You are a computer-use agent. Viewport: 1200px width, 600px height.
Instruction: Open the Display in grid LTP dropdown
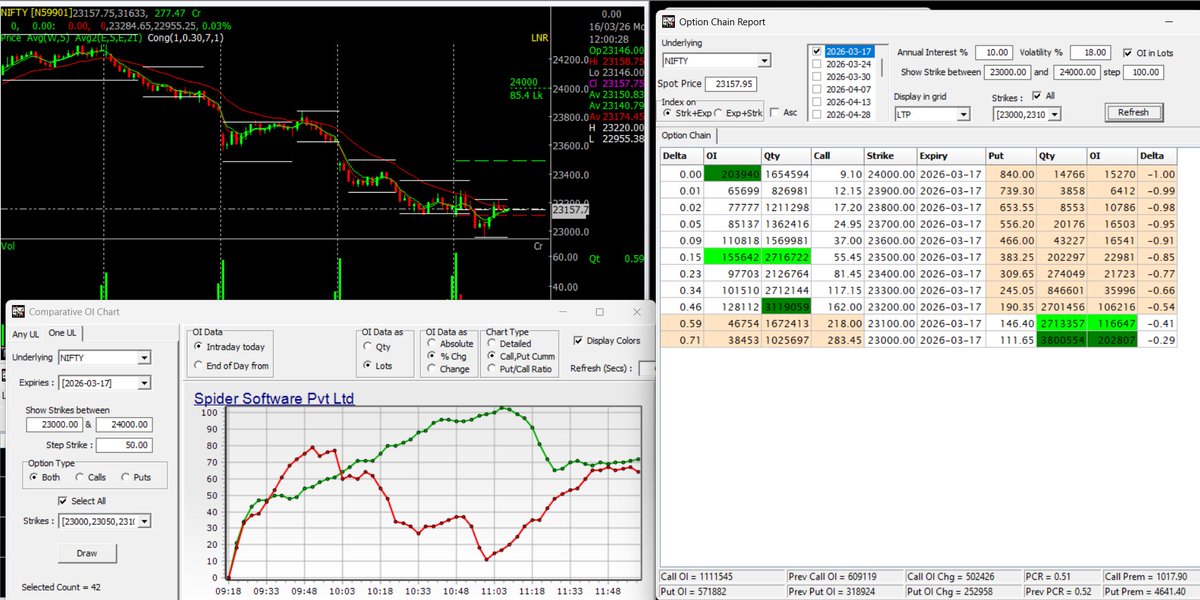click(x=963, y=115)
